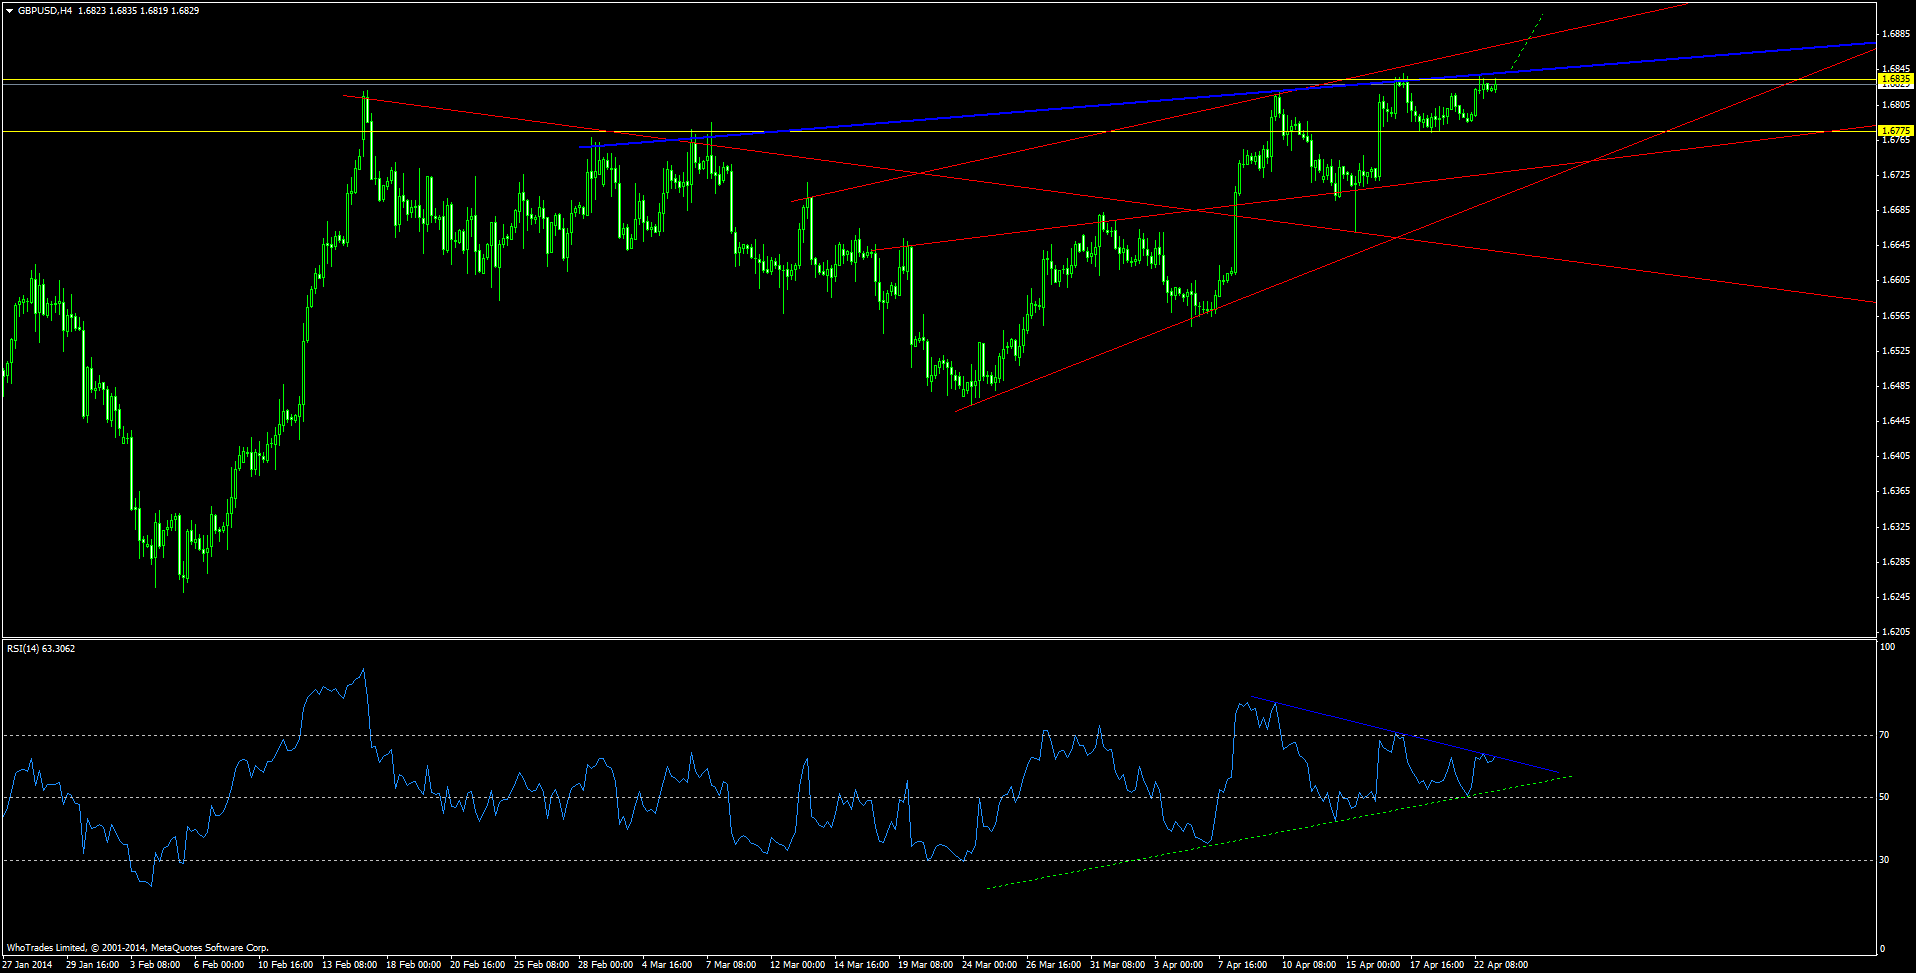Click the 1.6365 price scale label
This screenshot has width=1916, height=973.
pyautogui.click(x=1896, y=491)
